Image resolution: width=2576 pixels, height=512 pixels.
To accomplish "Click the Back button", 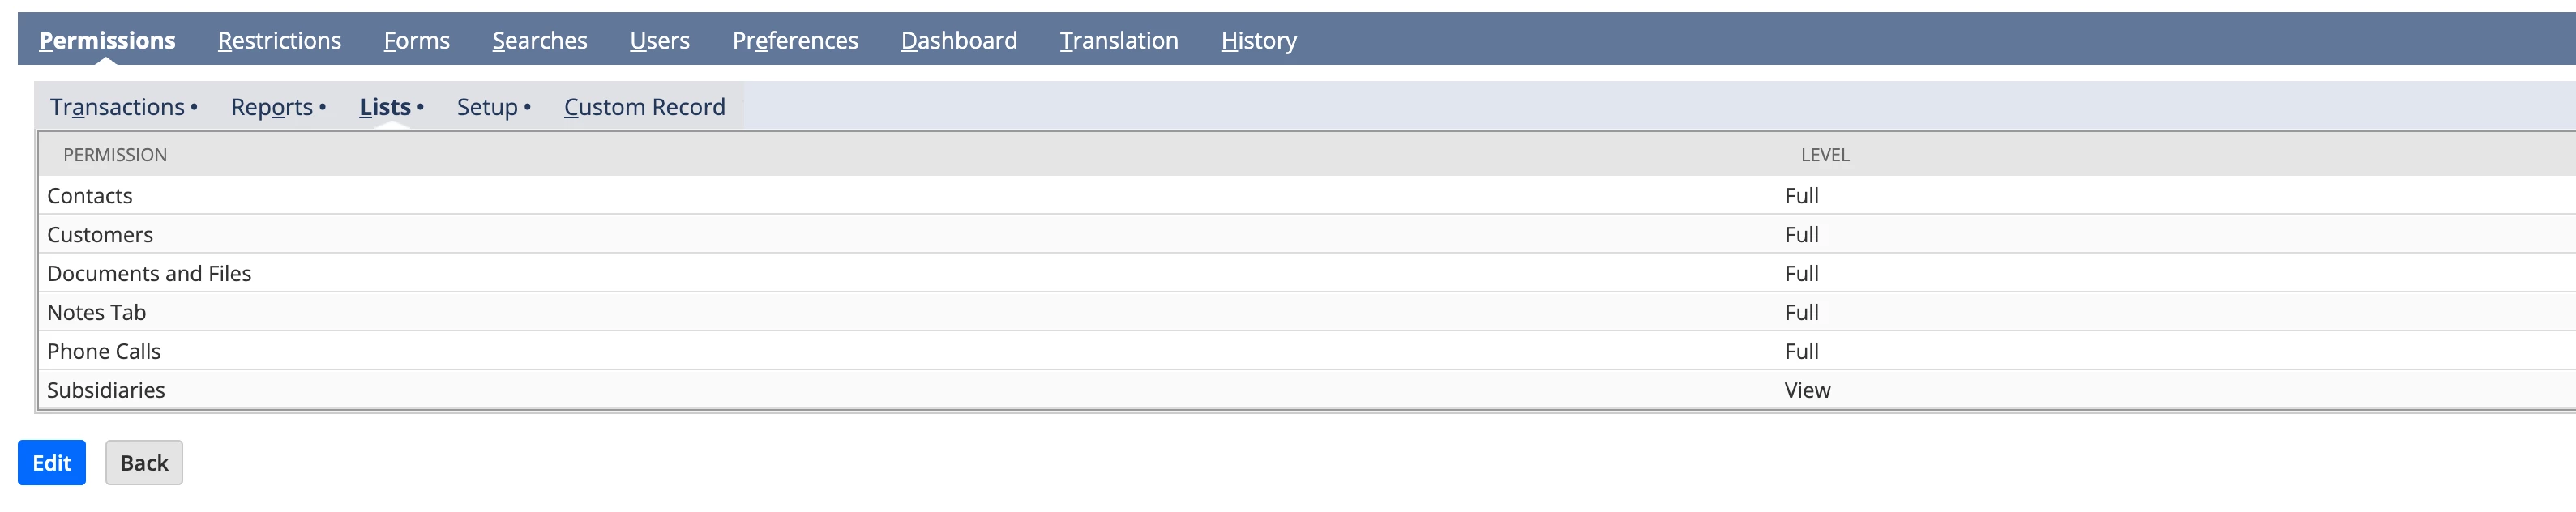I will pos(144,462).
